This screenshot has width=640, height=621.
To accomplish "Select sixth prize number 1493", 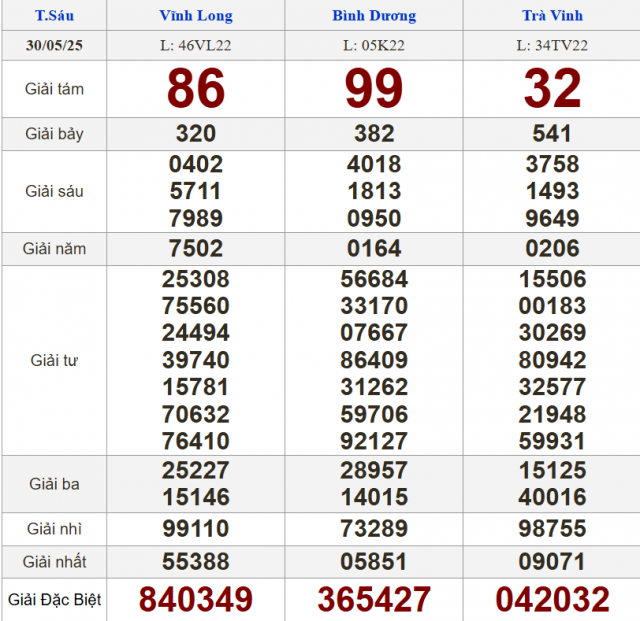I will pyautogui.click(x=552, y=191).
